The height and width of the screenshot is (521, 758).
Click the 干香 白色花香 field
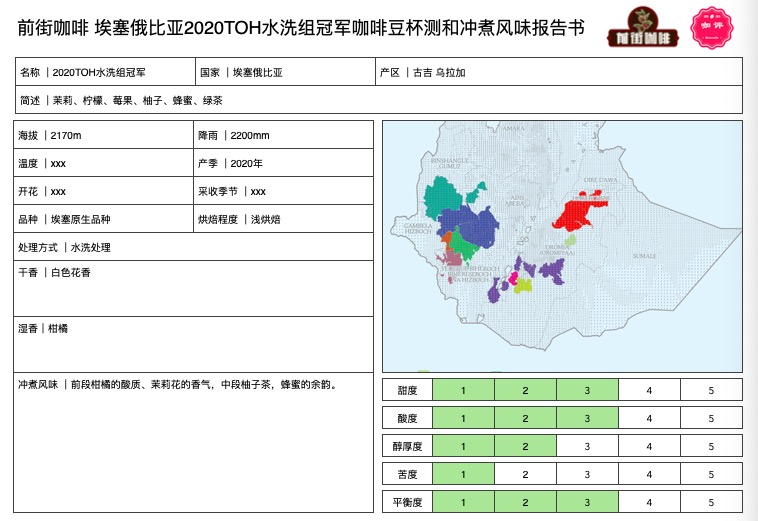click(193, 289)
